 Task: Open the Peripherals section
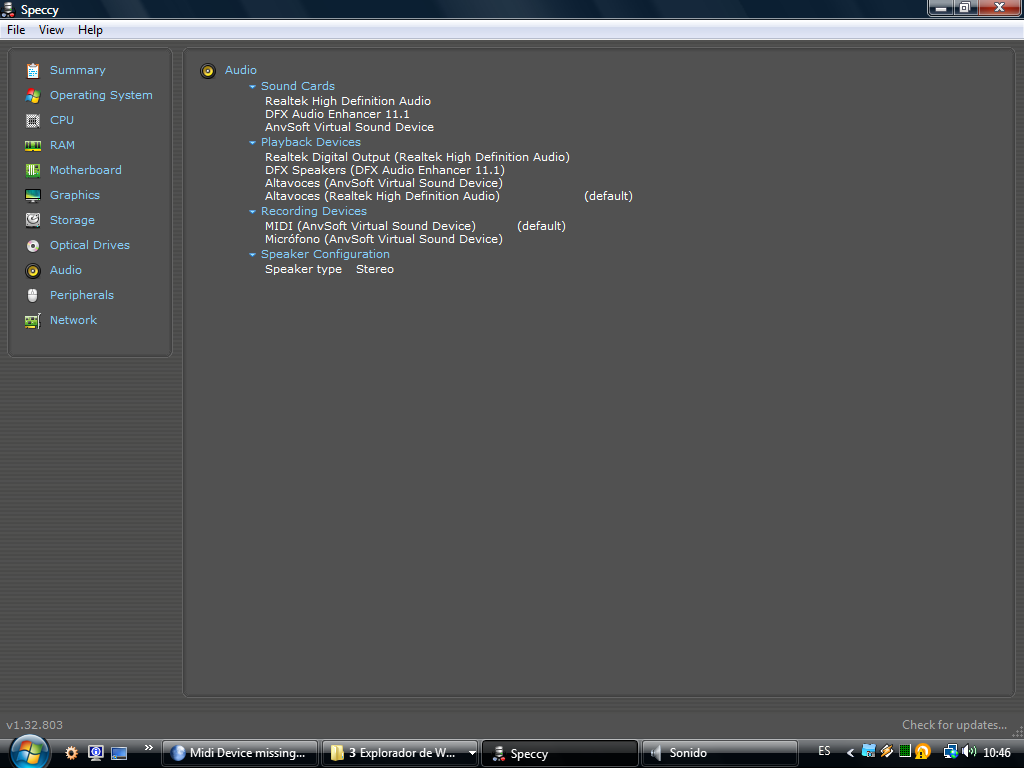tap(82, 295)
